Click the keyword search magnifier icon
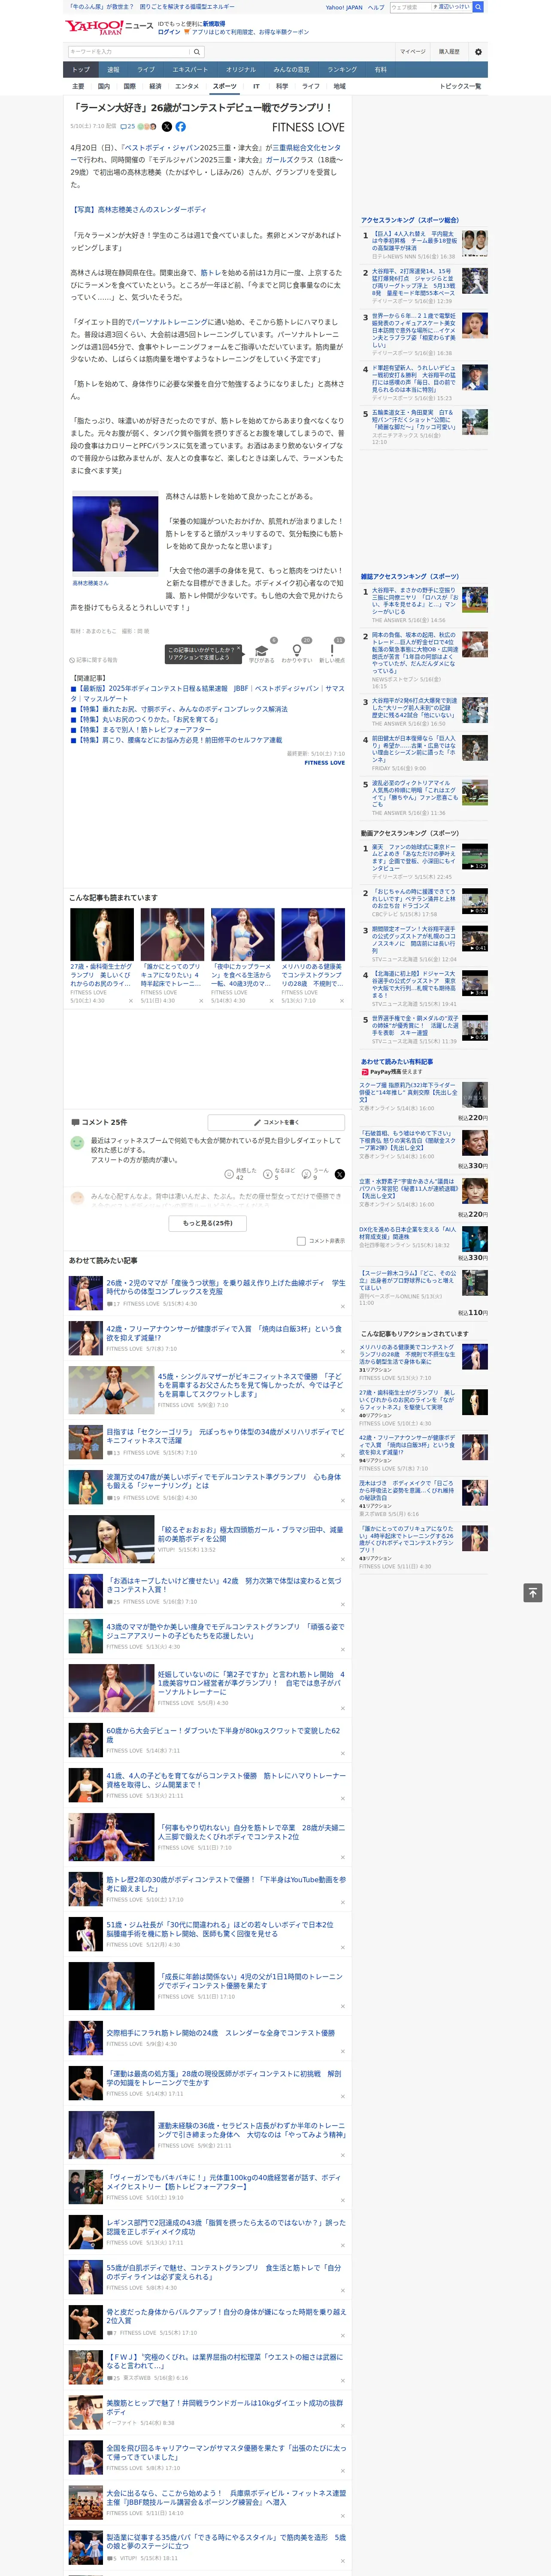 coord(196,52)
